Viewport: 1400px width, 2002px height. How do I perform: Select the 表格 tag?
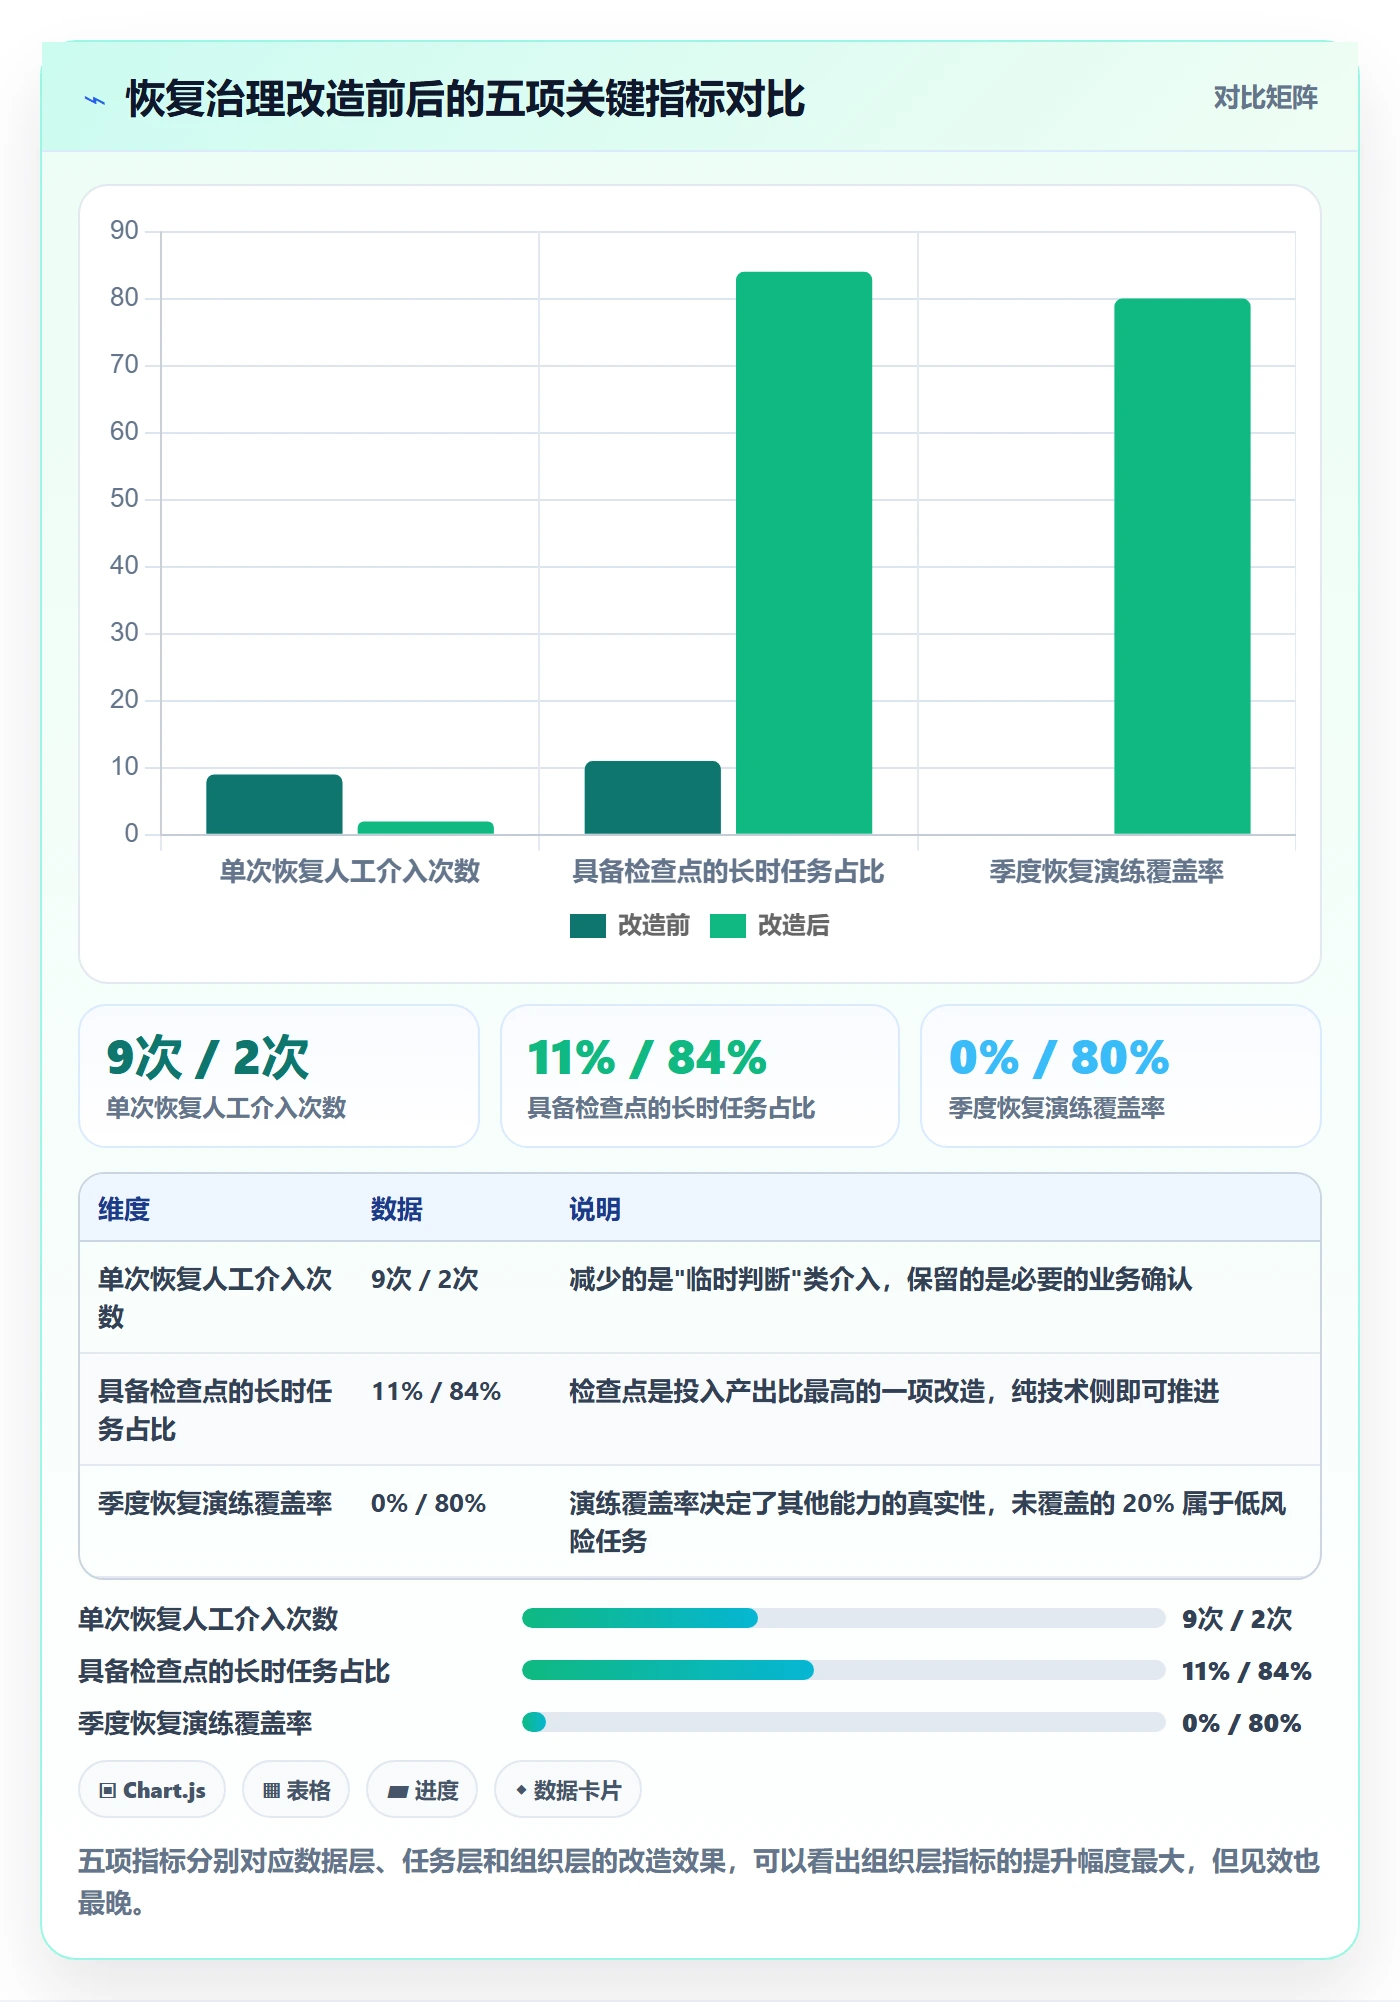296,1790
